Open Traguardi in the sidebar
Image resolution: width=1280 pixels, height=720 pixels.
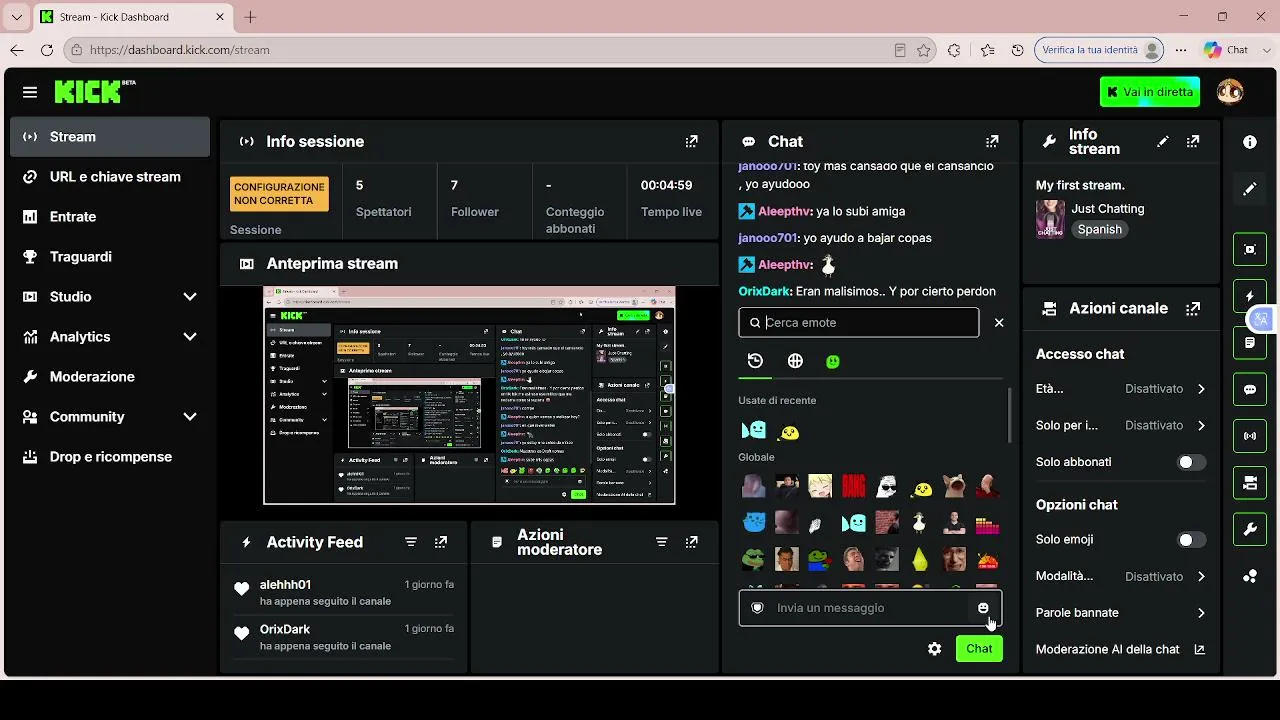click(x=110, y=257)
